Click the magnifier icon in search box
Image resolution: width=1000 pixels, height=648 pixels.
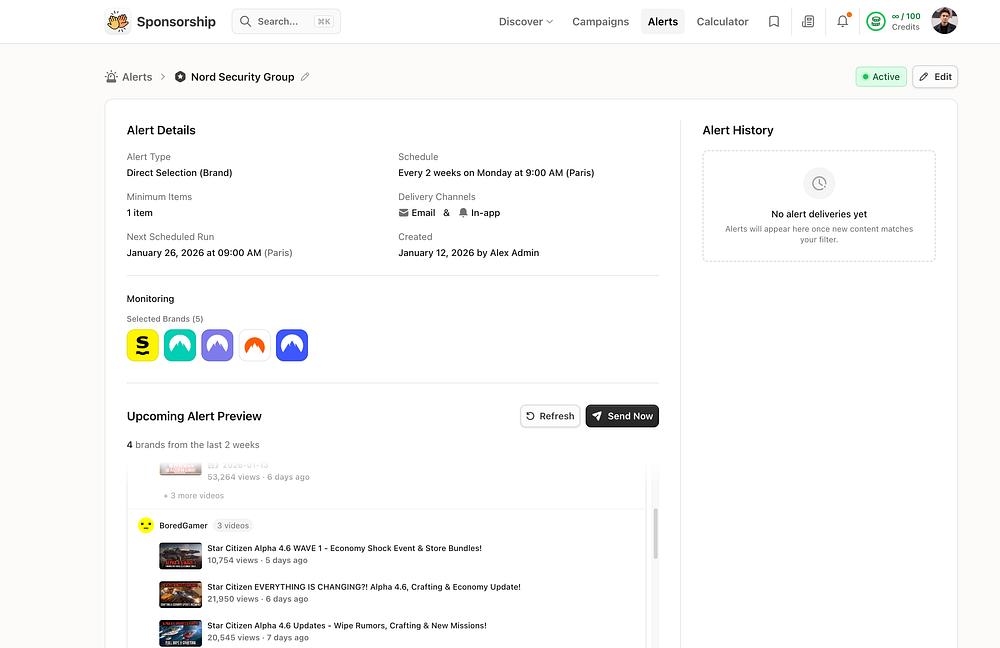tap(246, 22)
